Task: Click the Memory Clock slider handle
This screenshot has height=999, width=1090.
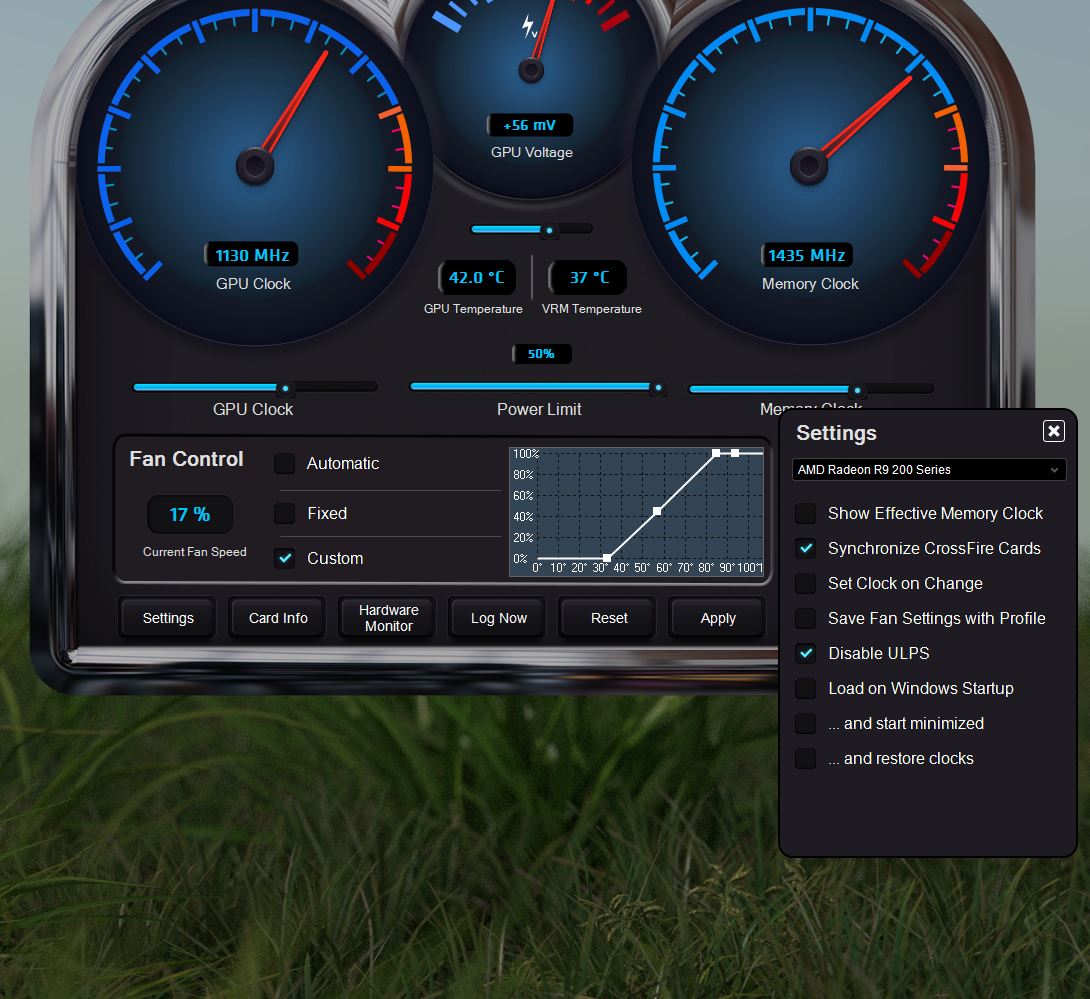Action: pos(857,390)
